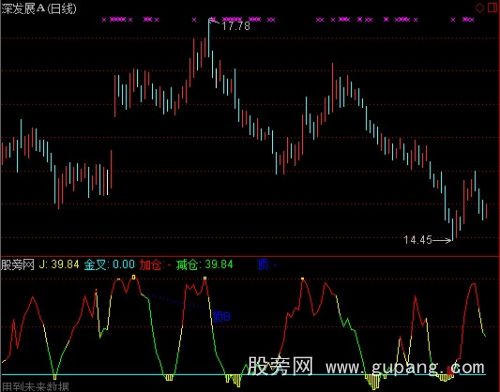
Task: Click the blue 卖 label in indicator header
Action: pyautogui.click(x=263, y=265)
